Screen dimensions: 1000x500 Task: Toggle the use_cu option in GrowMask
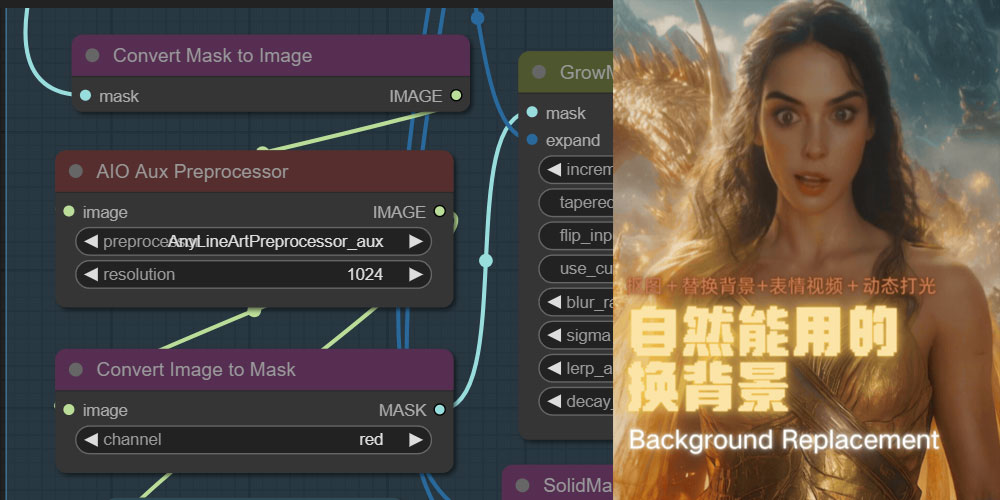tap(577, 269)
